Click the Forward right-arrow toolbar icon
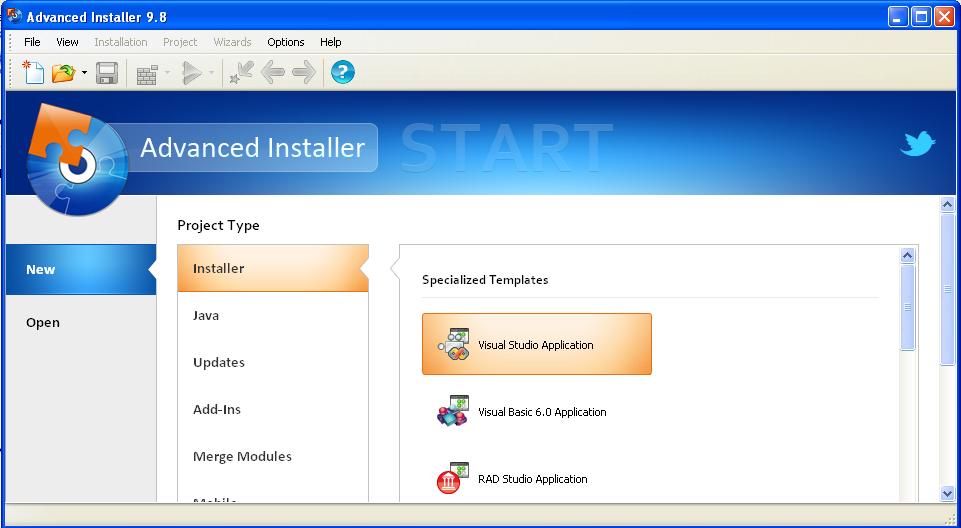Screen dimensions: 961x528 pyautogui.click(x=304, y=72)
